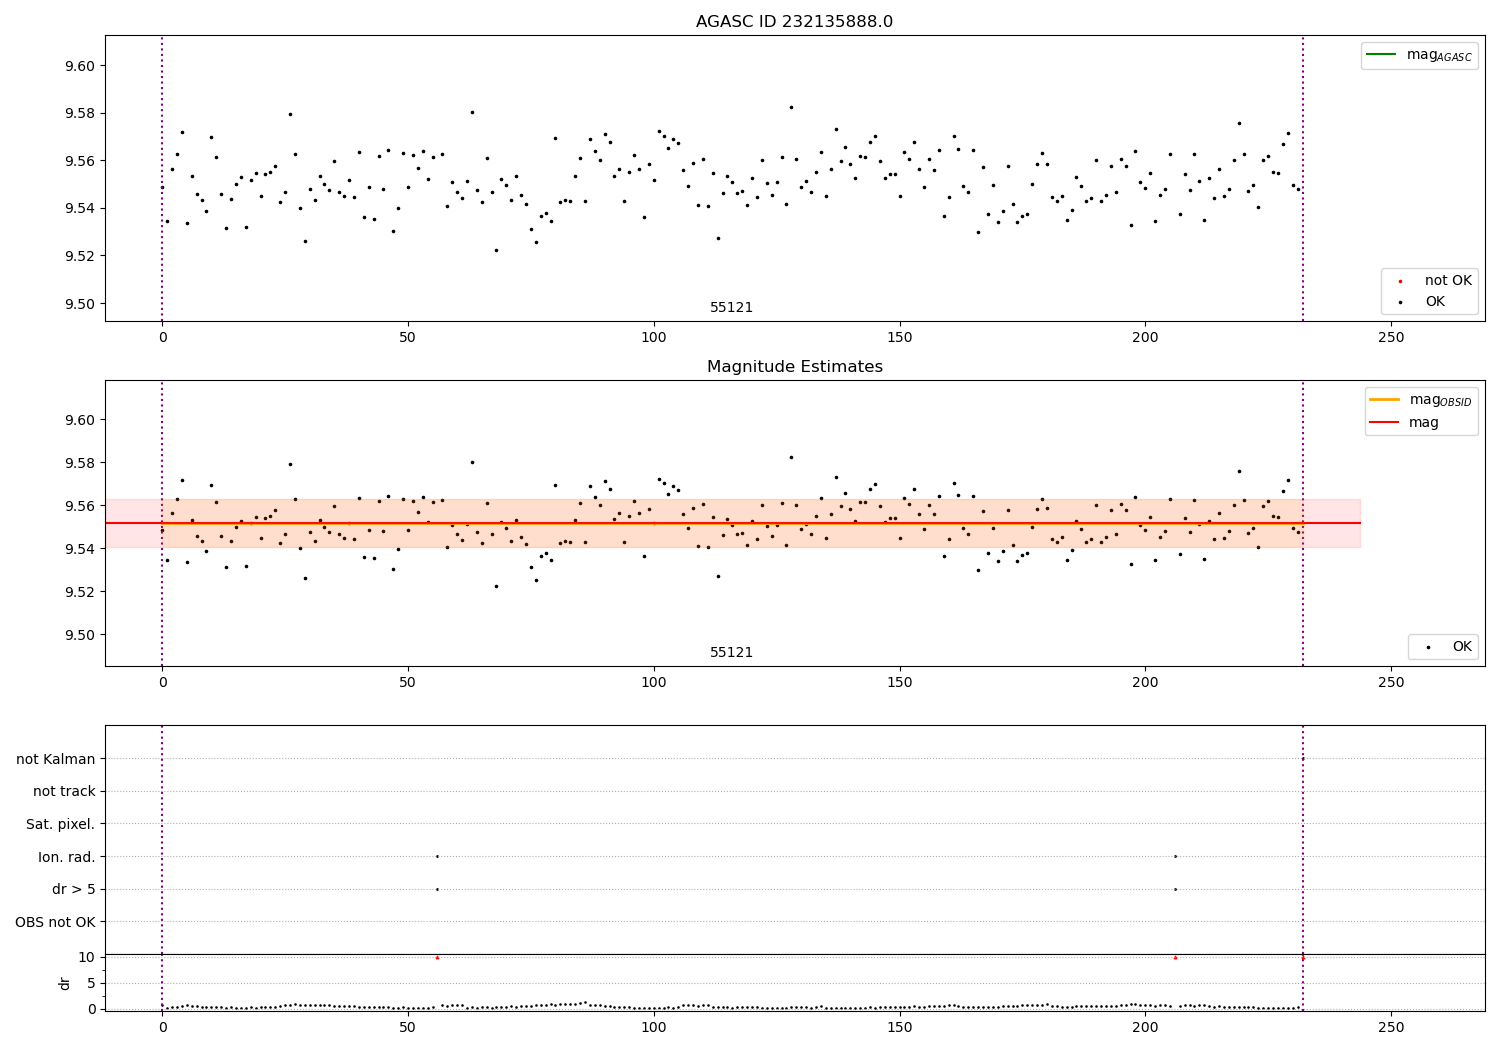The width and height of the screenshot is (1500, 1050).
Task: Click the OK legend entry in Magnitude Estimates plot
Action: click(x=1445, y=647)
